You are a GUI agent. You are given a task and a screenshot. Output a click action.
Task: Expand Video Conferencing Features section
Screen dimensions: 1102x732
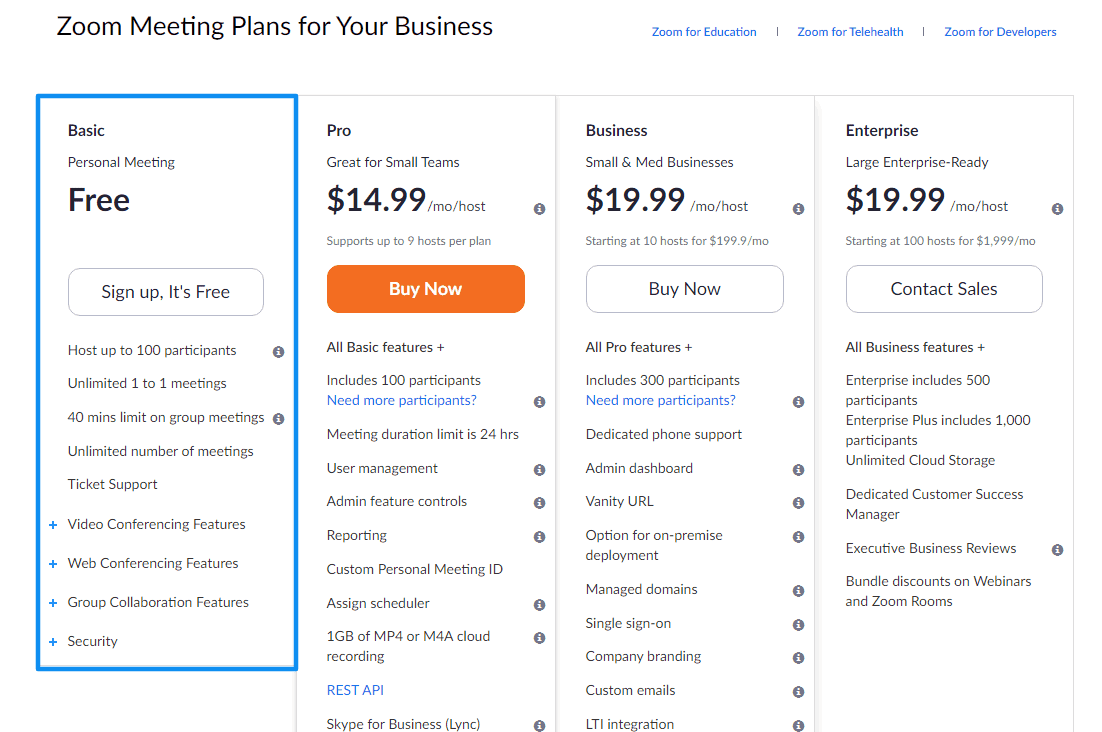[x=53, y=525]
